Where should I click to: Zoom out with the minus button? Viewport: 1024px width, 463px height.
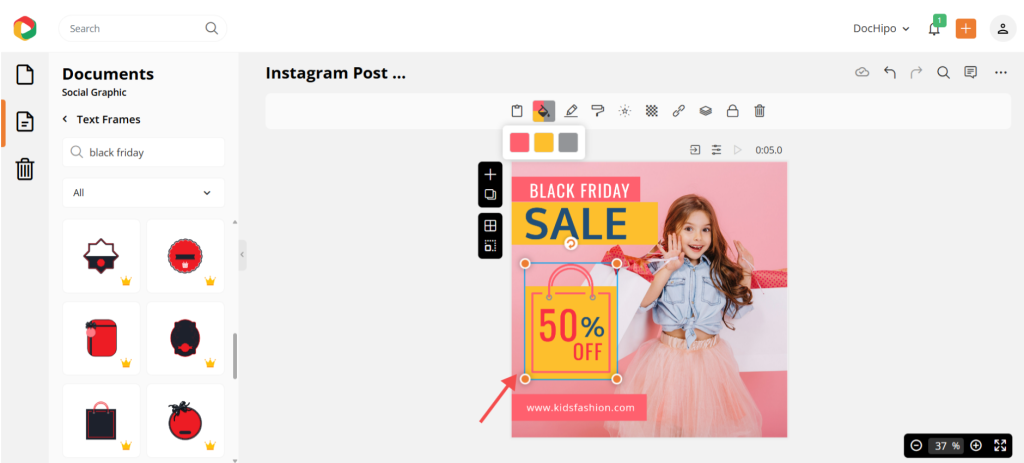916,445
